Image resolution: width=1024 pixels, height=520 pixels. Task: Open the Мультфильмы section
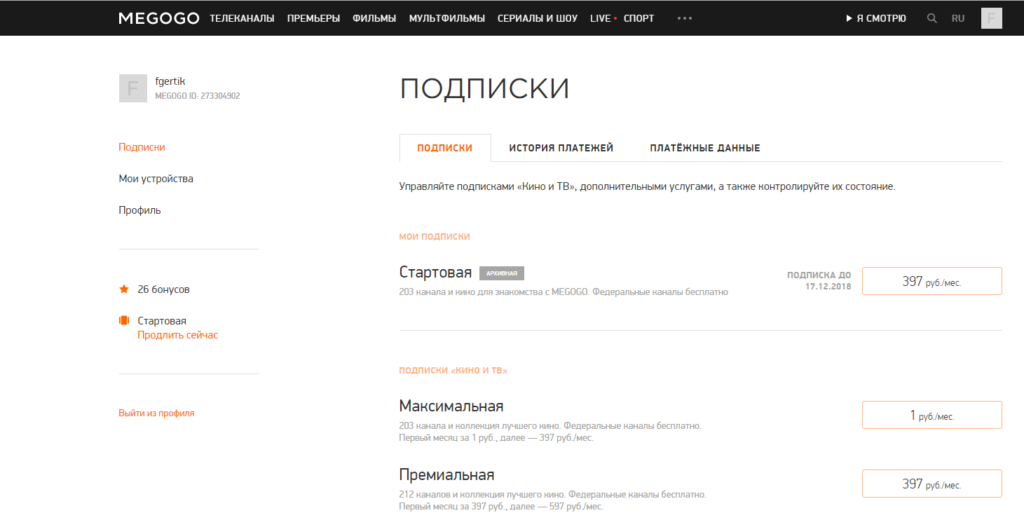(x=447, y=18)
